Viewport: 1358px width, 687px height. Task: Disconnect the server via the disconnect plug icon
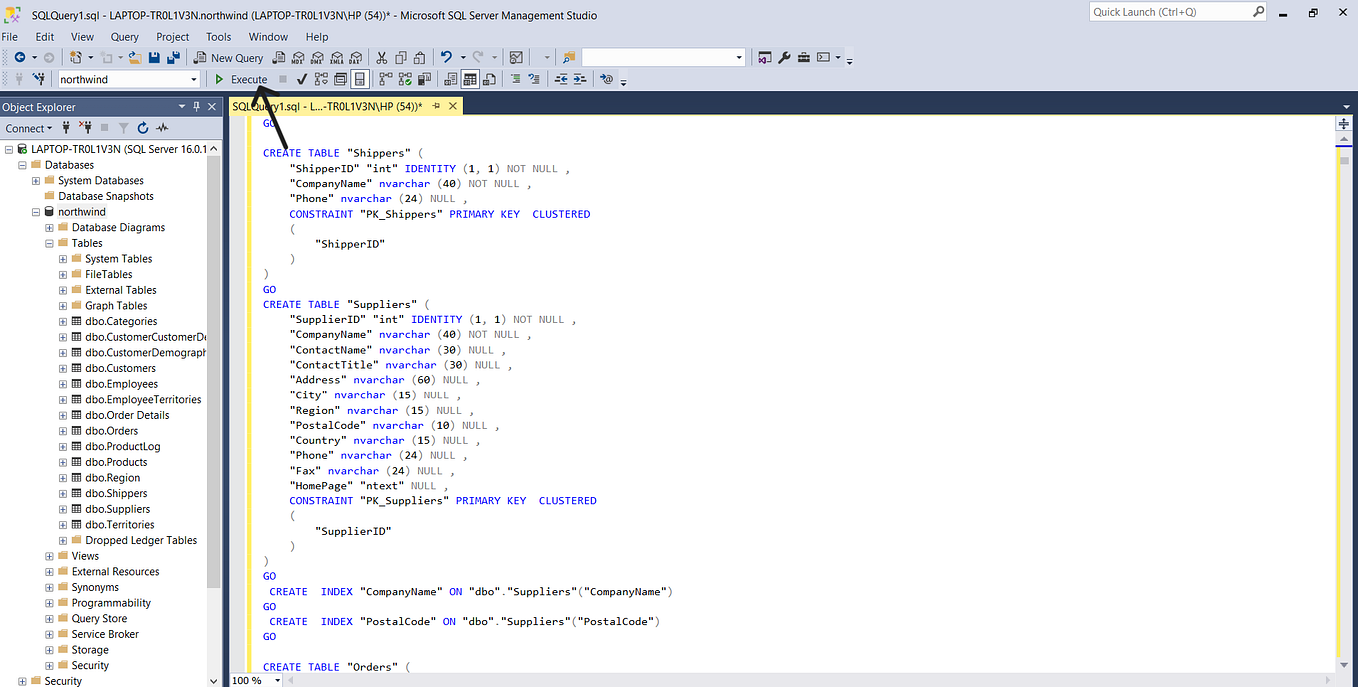(x=86, y=128)
